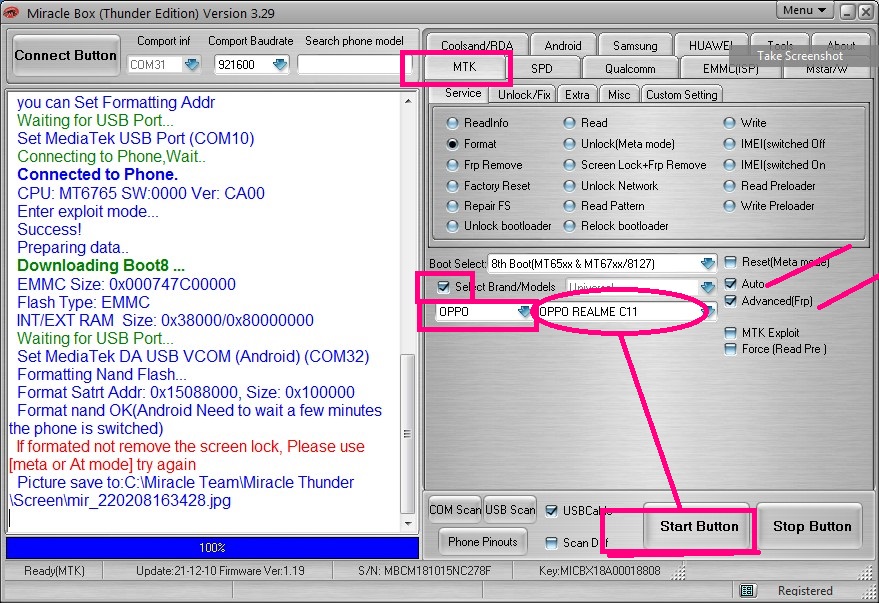Screen dimensions: 879x603
Task: Toggle the Scan Def checkbox
Action: [x=552, y=542]
